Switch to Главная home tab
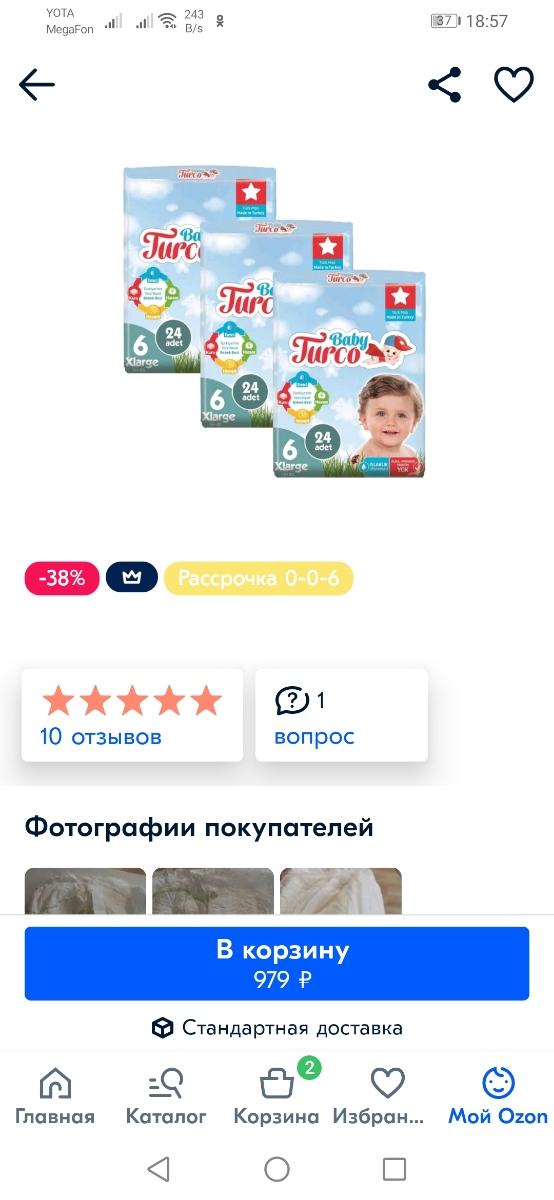Viewport: 554px width, 1200px height. click(x=55, y=1097)
